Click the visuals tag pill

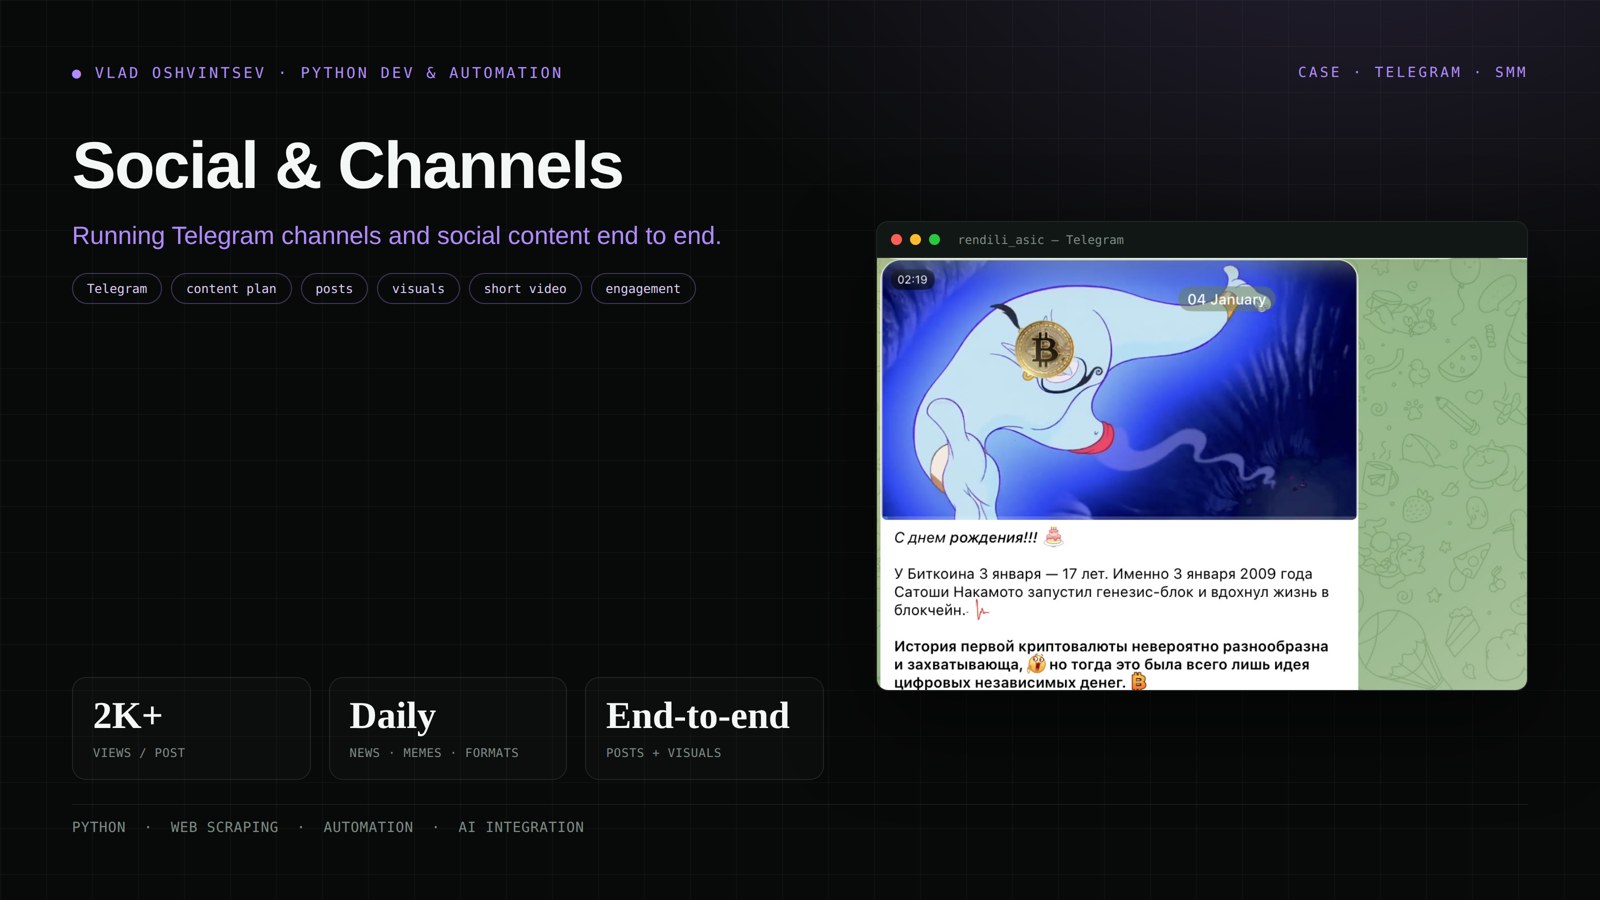click(418, 289)
